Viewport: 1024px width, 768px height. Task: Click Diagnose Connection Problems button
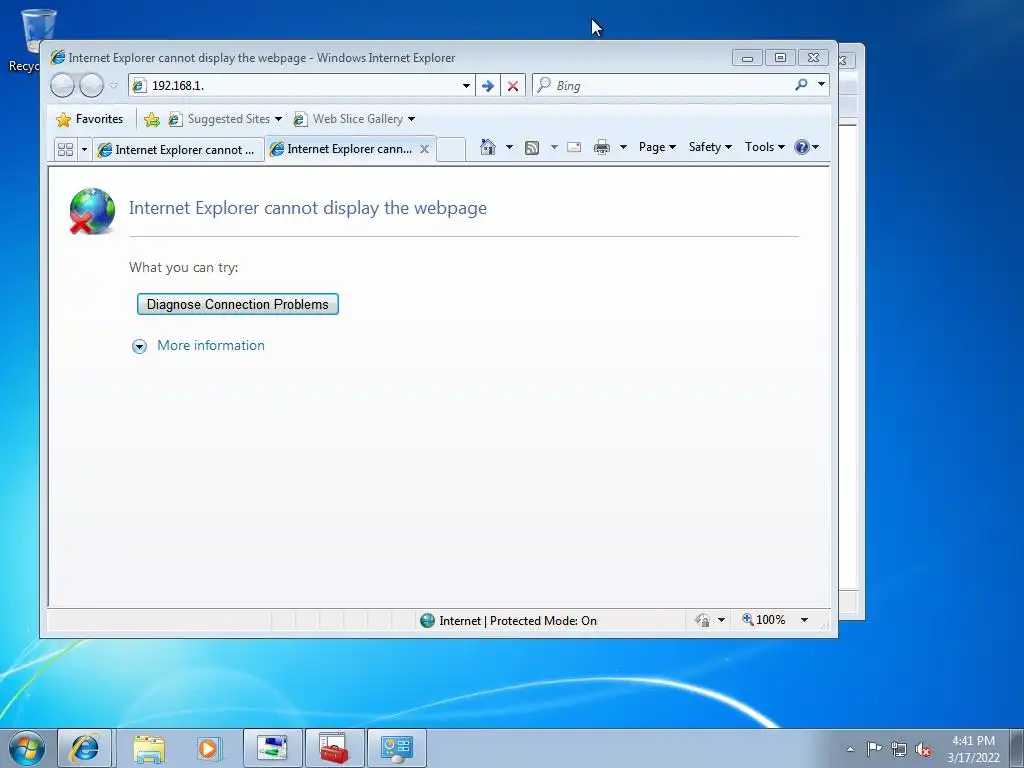(x=238, y=304)
